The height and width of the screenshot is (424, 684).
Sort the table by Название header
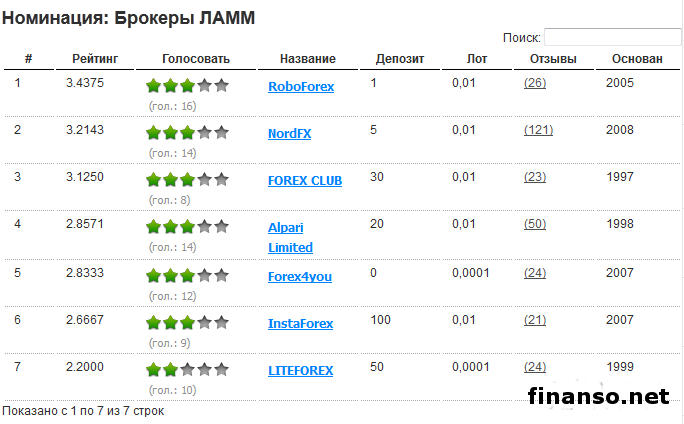point(307,59)
